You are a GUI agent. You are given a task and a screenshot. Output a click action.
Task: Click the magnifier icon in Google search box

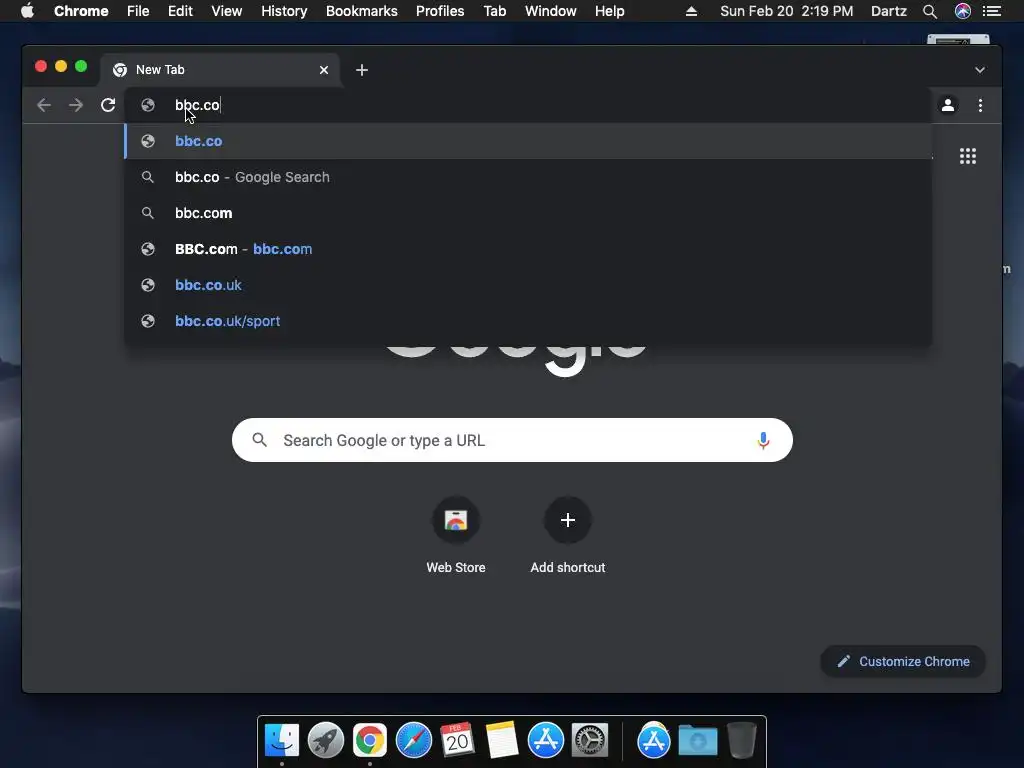pos(259,440)
